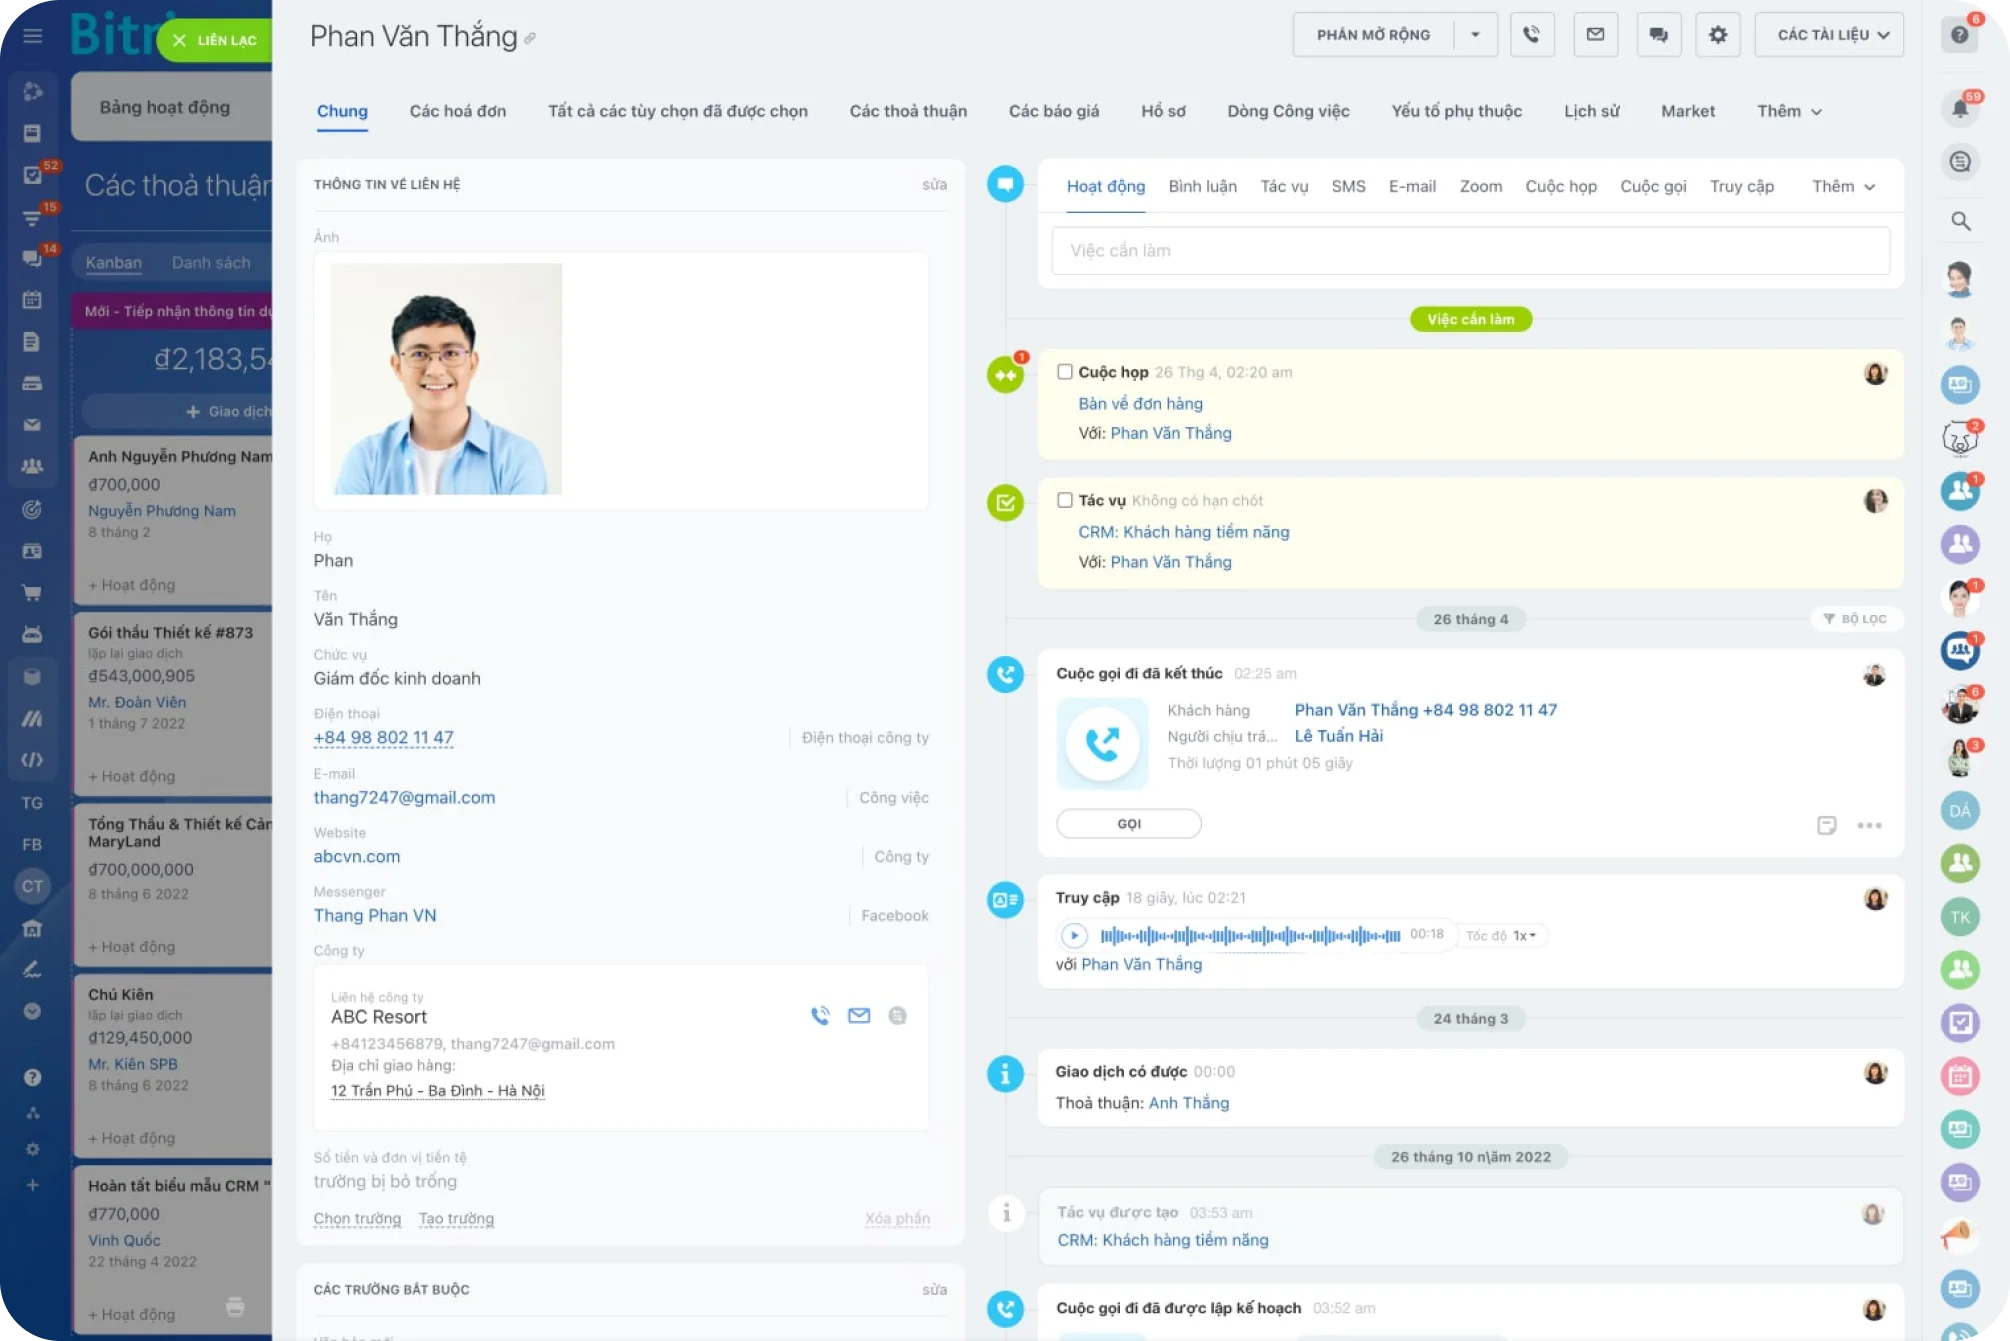Open PHẦN MỞ RỘNG dropdown arrow

coord(1474,35)
